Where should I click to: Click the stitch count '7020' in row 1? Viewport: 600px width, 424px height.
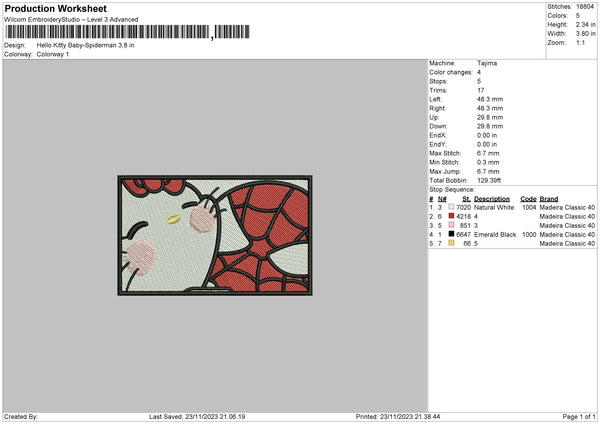pos(463,207)
